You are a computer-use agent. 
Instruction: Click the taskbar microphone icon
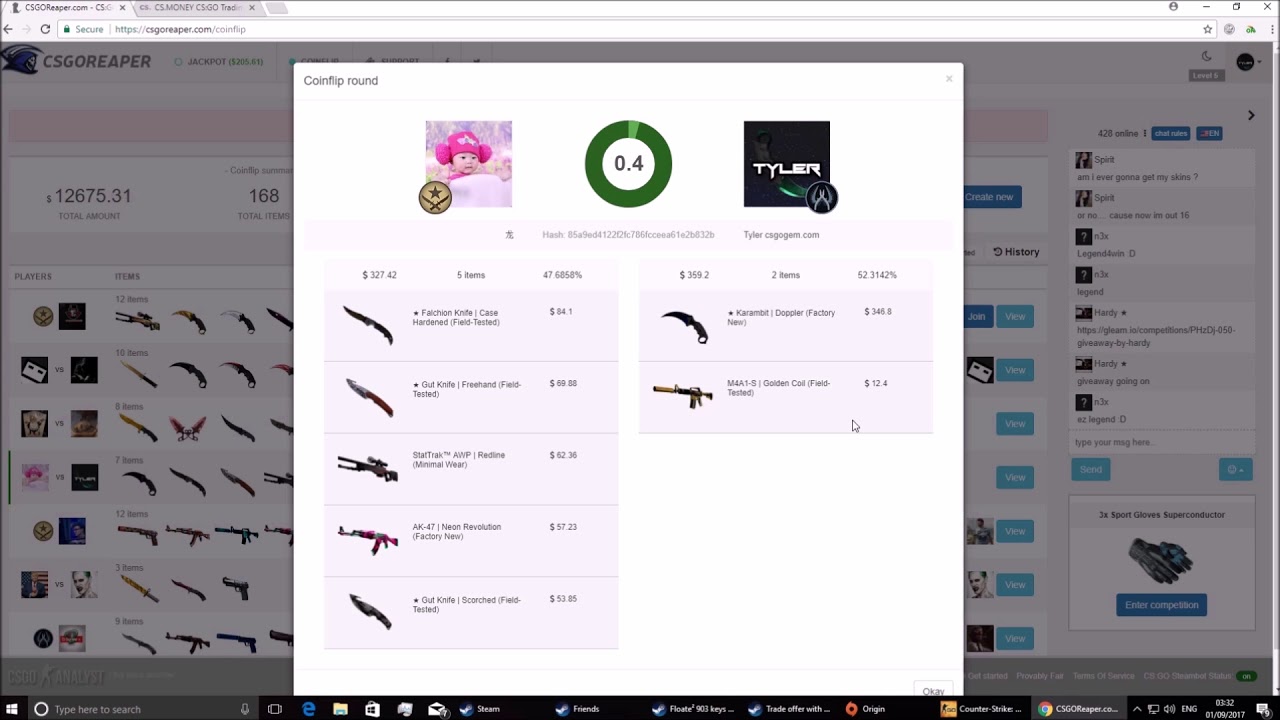tap(244, 709)
